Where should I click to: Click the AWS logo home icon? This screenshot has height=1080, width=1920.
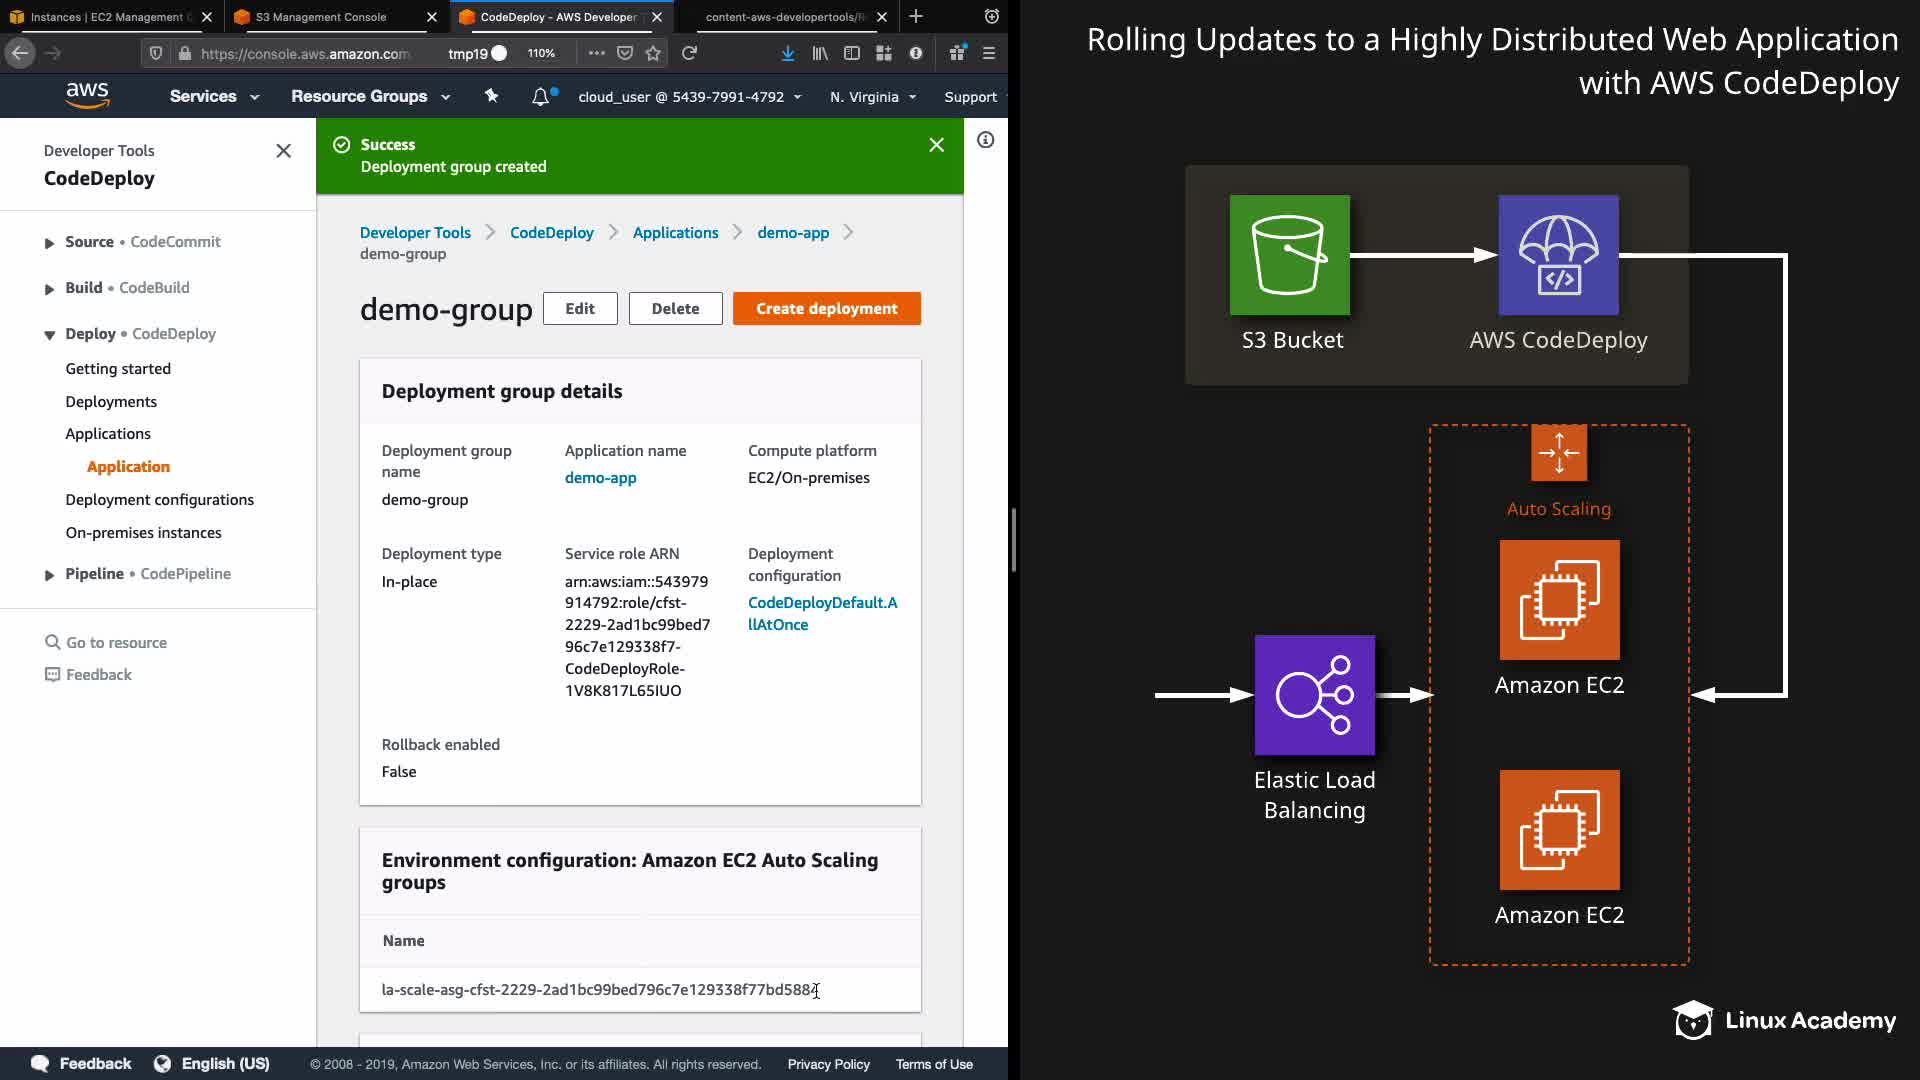point(87,95)
